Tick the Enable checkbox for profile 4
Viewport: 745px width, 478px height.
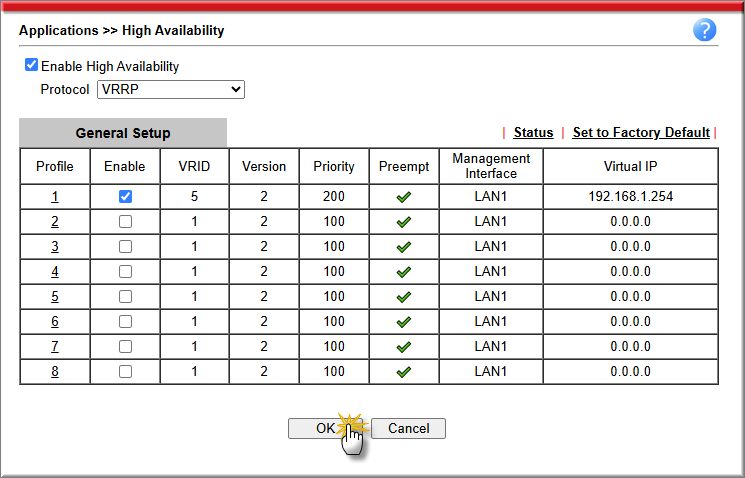pyautogui.click(x=125, y=272)
